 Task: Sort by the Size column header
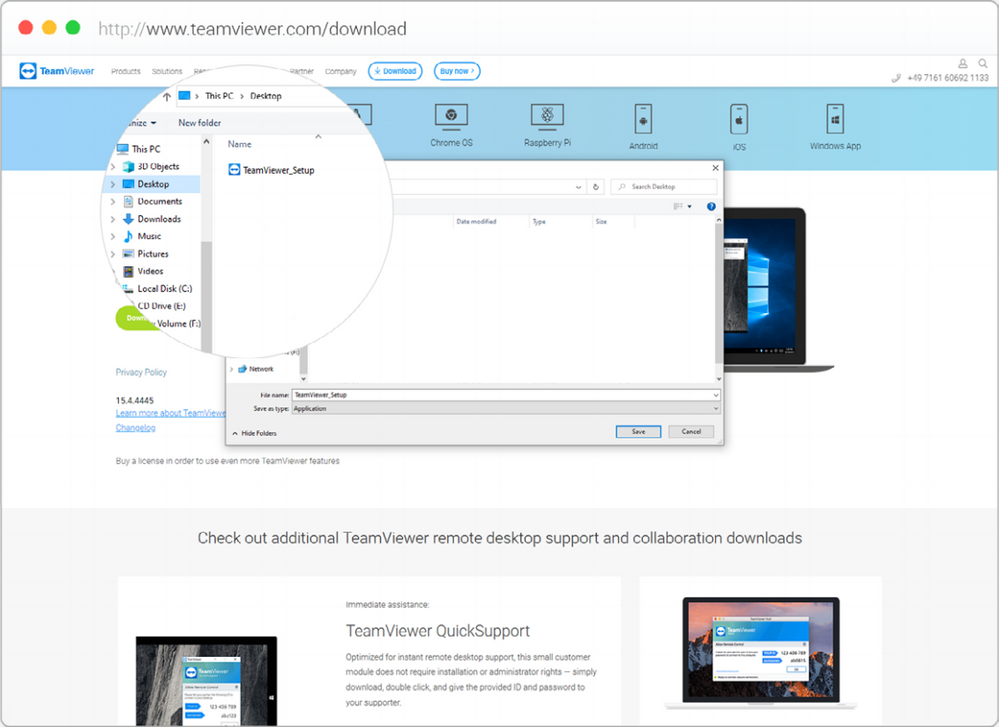click(x=601, y=222)
